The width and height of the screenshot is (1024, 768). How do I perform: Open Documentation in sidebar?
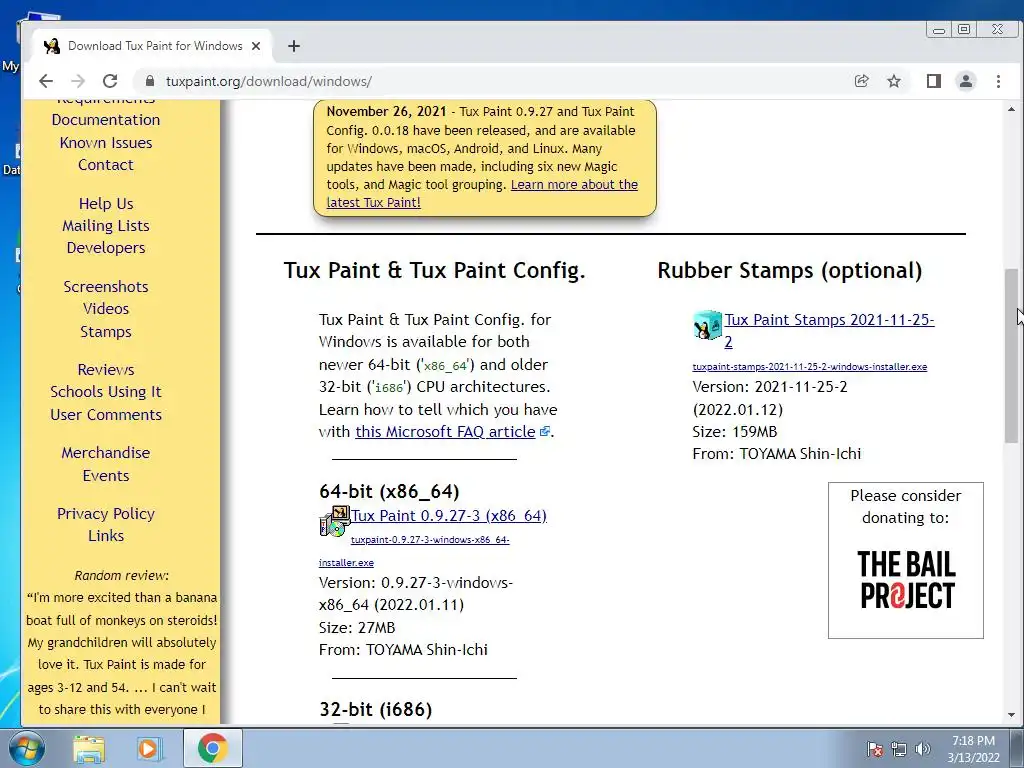pyautogui.click(x=106, y=120)
